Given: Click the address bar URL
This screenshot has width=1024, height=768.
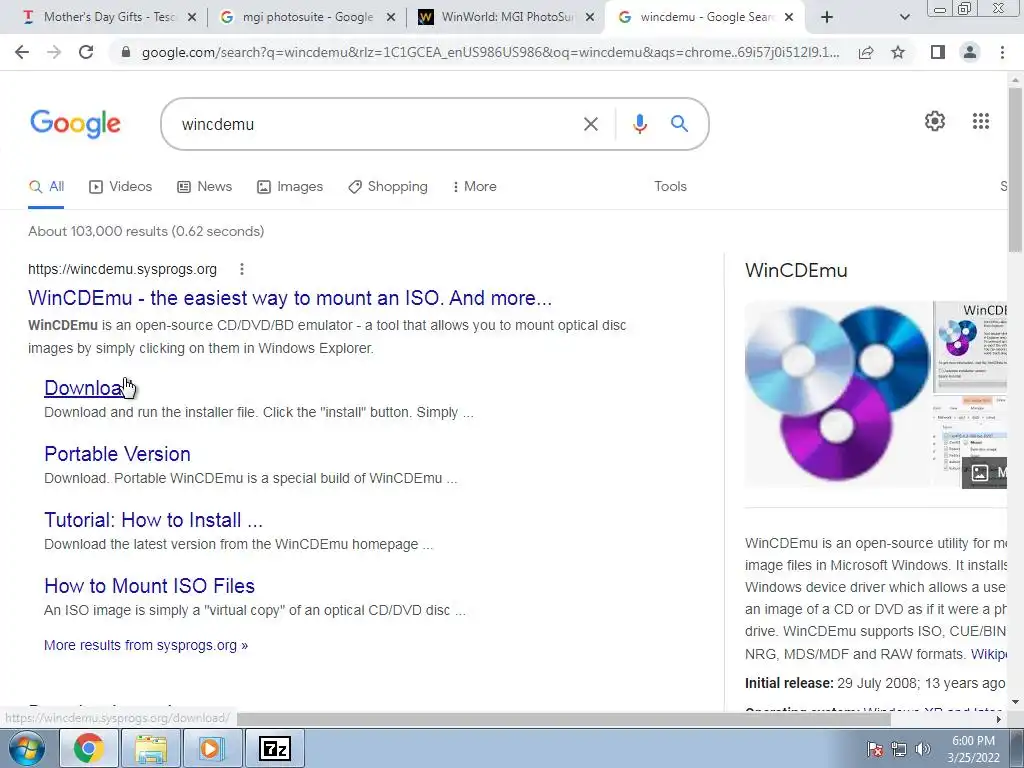Looking at the screenshot, I should [490, 52].
